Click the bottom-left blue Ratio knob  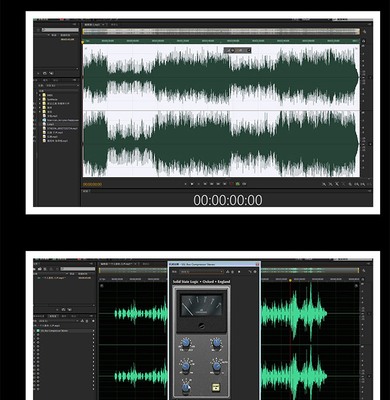click(186, 388)
